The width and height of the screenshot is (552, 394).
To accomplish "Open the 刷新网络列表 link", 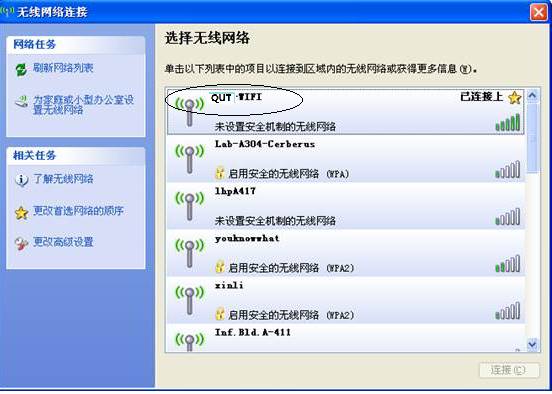I will tap(63, 68).
